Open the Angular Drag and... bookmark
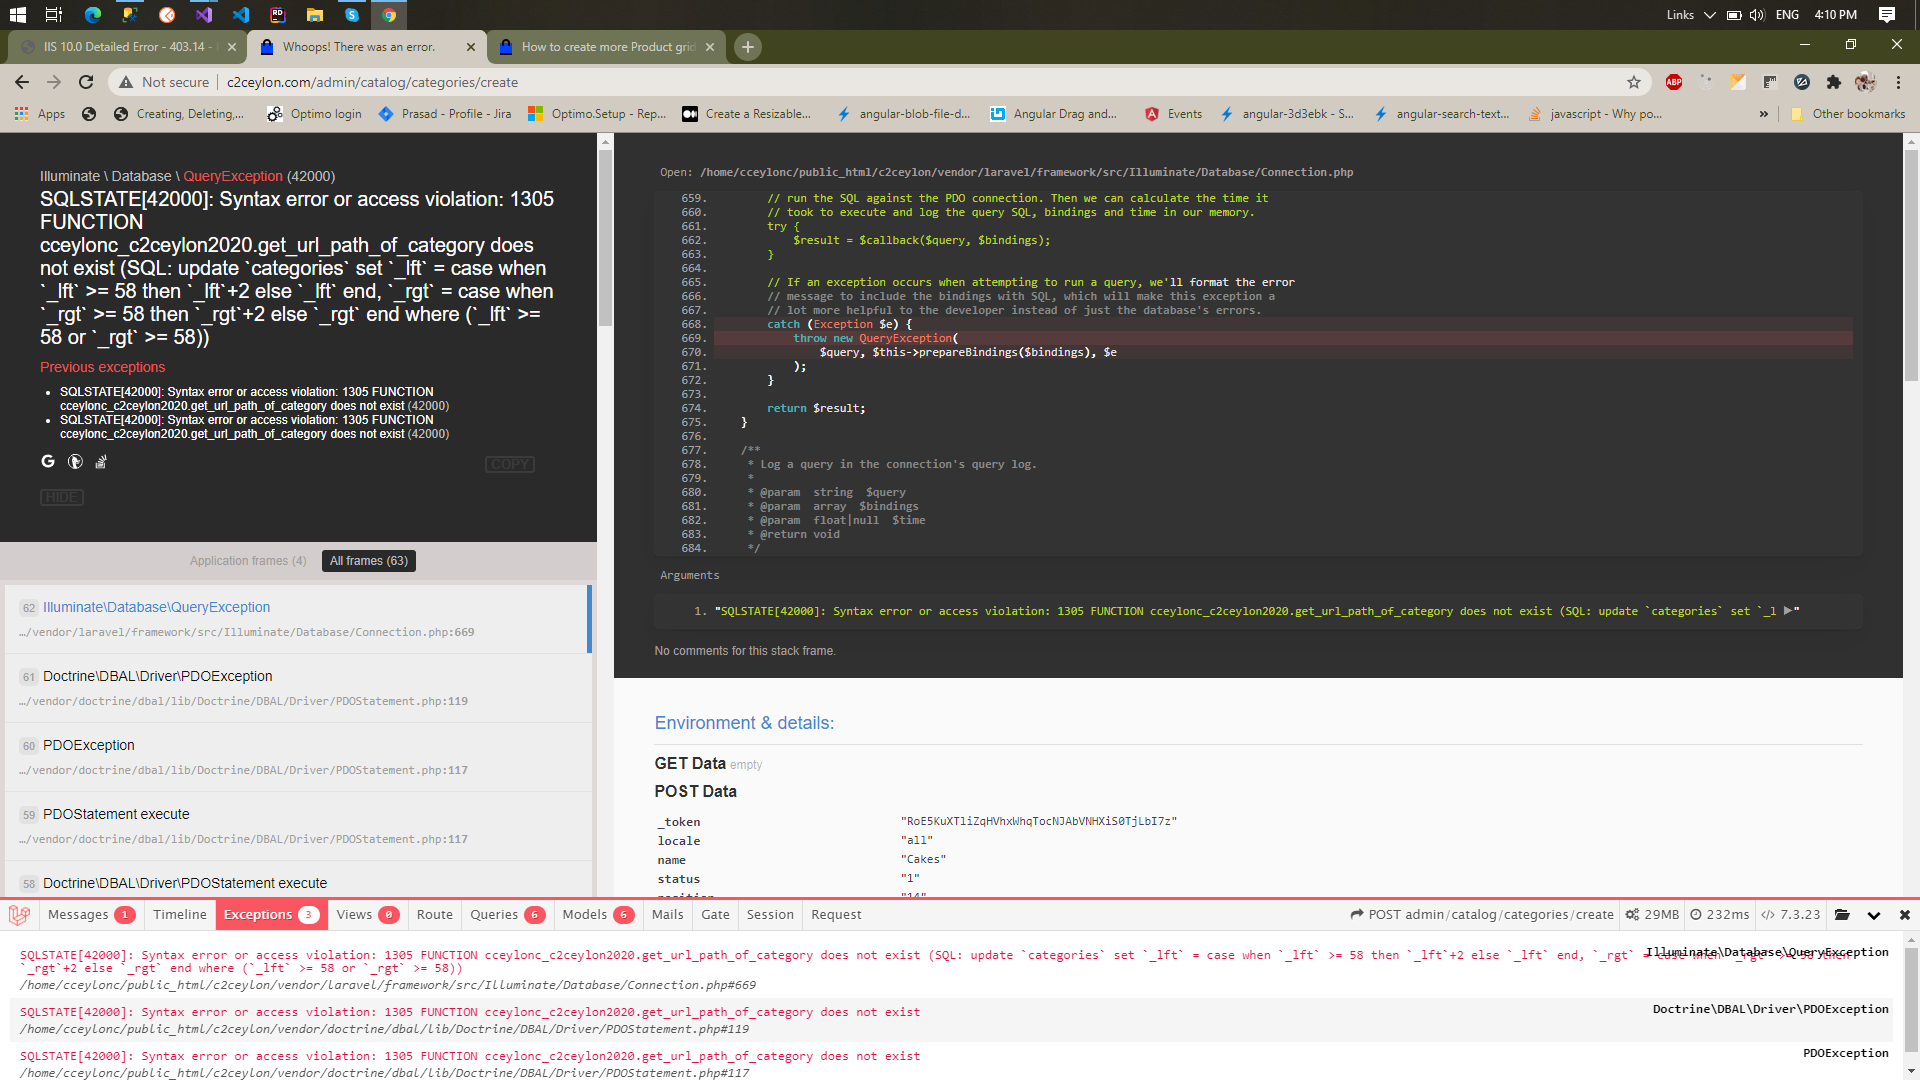Image resolution: width=1920 pixels, height=1080 pixels. tap(1053, 114)
